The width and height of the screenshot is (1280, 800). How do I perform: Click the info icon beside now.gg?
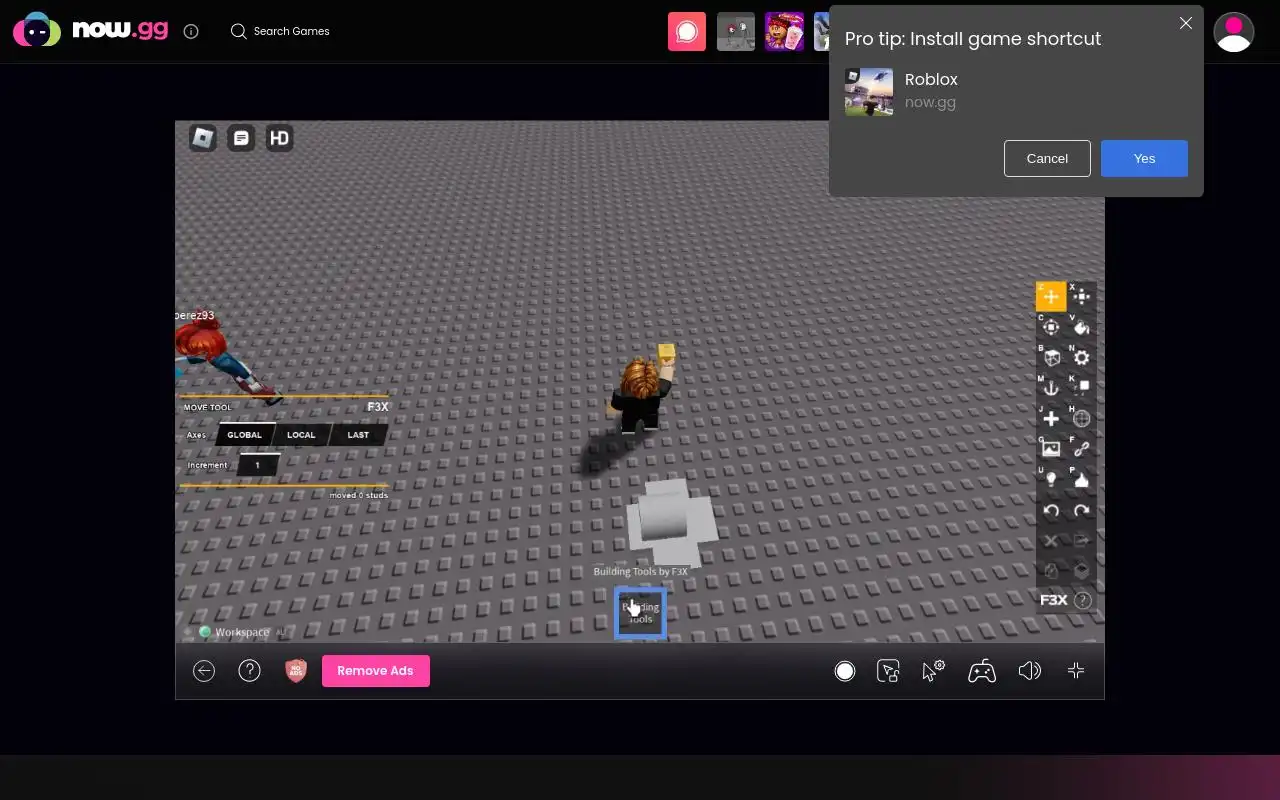(x=191, y=31)
